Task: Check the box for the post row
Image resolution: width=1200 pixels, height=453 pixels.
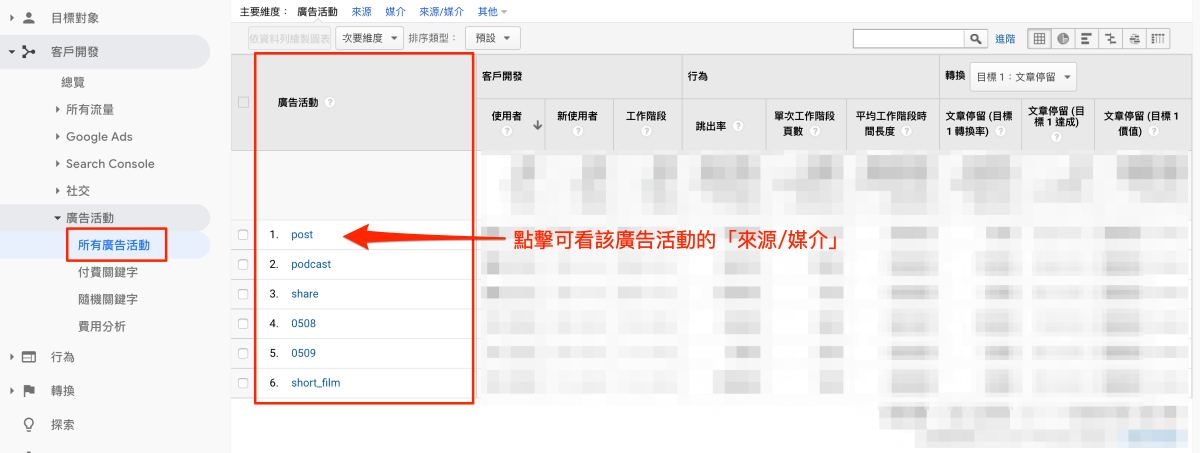Action: 243,235
